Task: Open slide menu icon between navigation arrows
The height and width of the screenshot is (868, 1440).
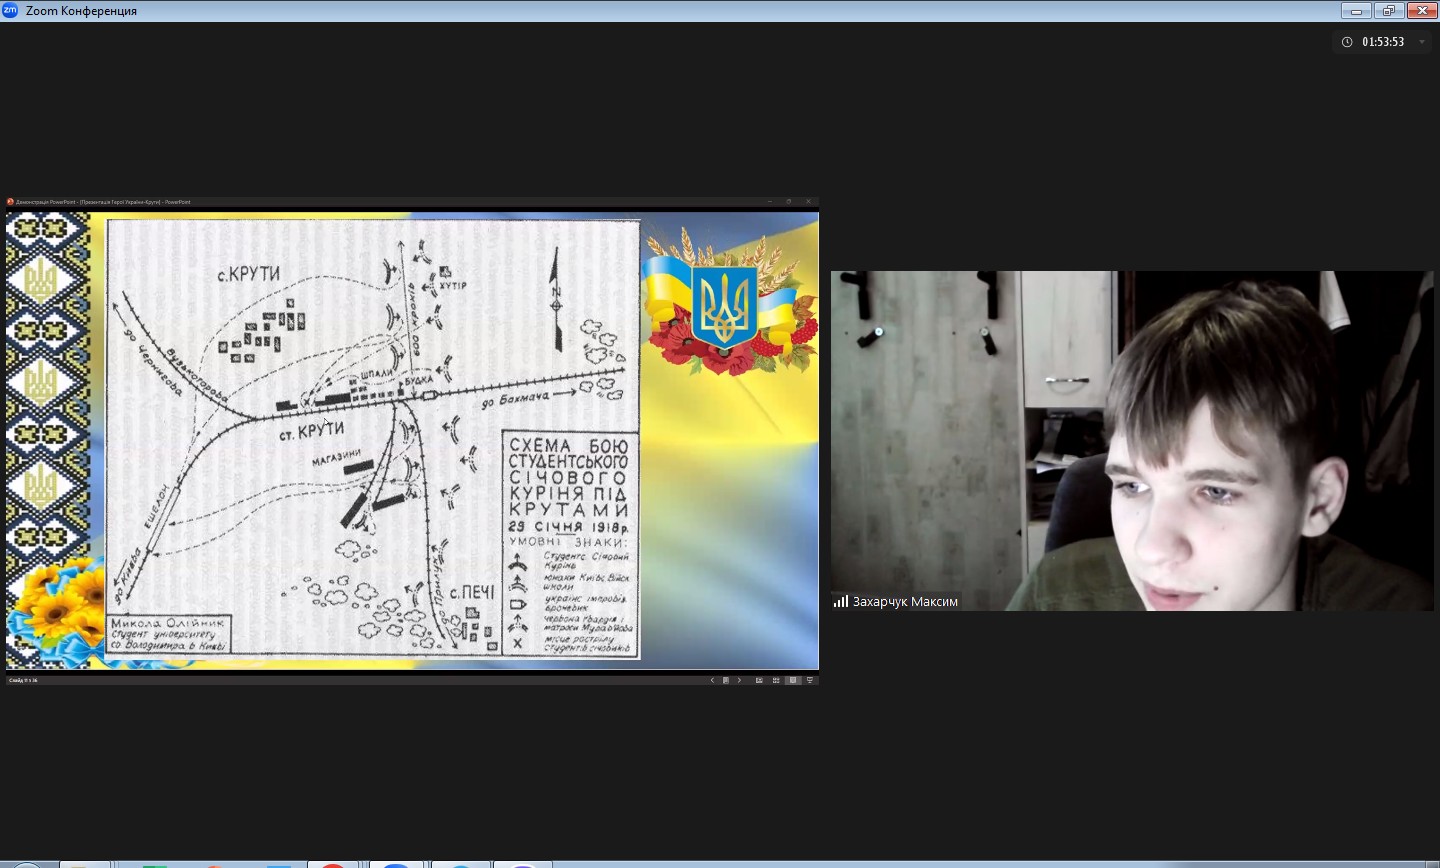Action: (726, 680)
